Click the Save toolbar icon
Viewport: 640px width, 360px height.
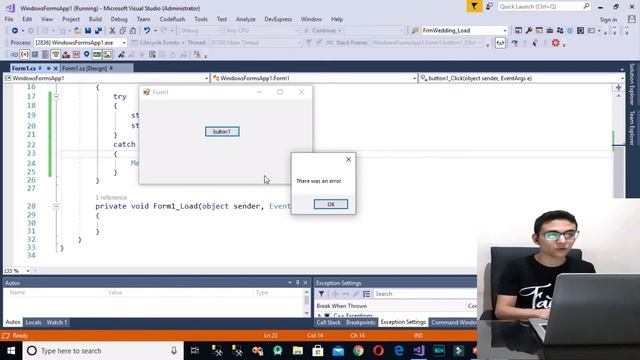88,31
